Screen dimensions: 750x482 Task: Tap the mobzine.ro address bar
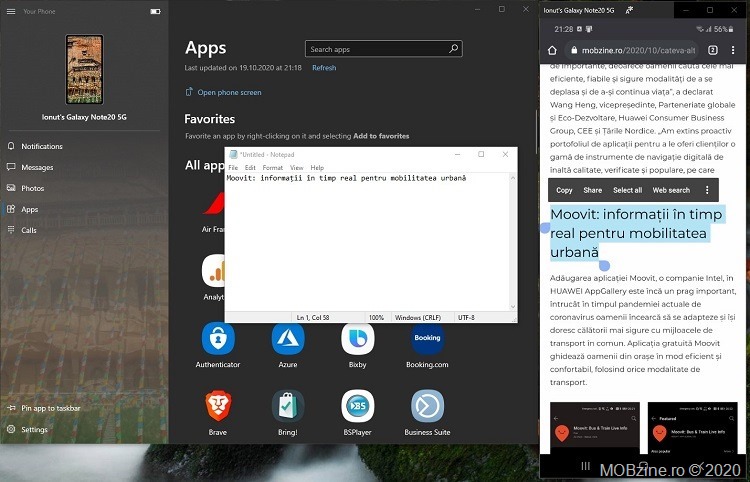coord(633,50)
